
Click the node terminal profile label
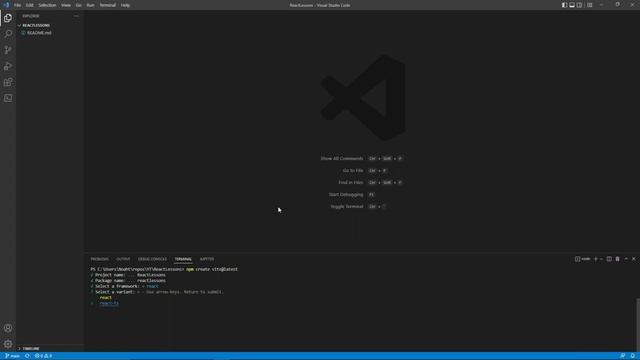[x=583, y=259]
